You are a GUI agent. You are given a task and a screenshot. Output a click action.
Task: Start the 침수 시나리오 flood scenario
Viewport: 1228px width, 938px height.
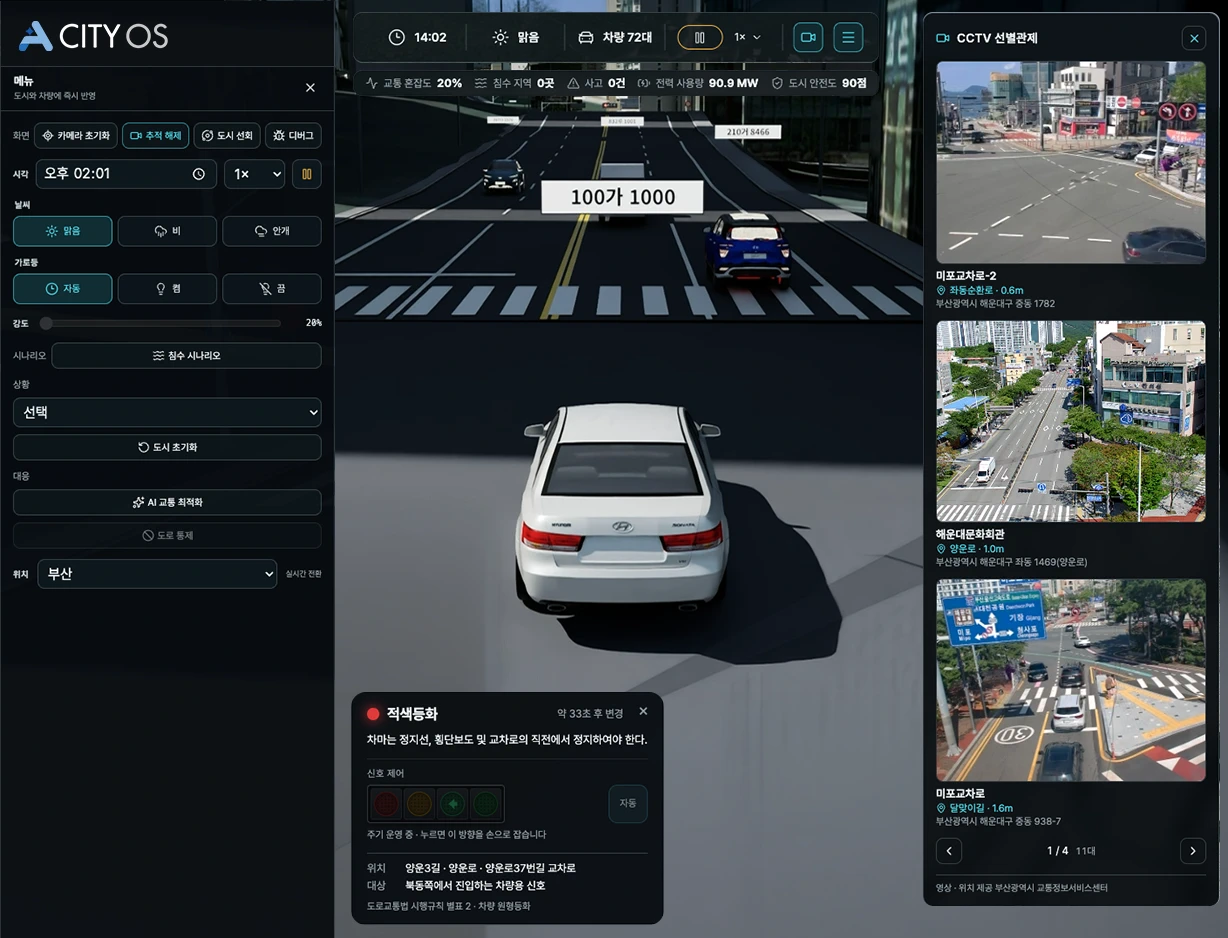(x=186, y=356)
